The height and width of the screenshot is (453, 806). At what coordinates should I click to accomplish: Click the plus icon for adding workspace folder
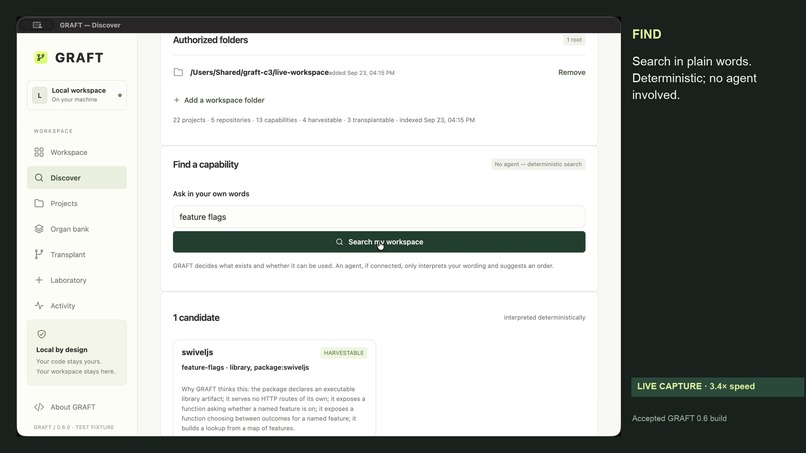point(177,100)
